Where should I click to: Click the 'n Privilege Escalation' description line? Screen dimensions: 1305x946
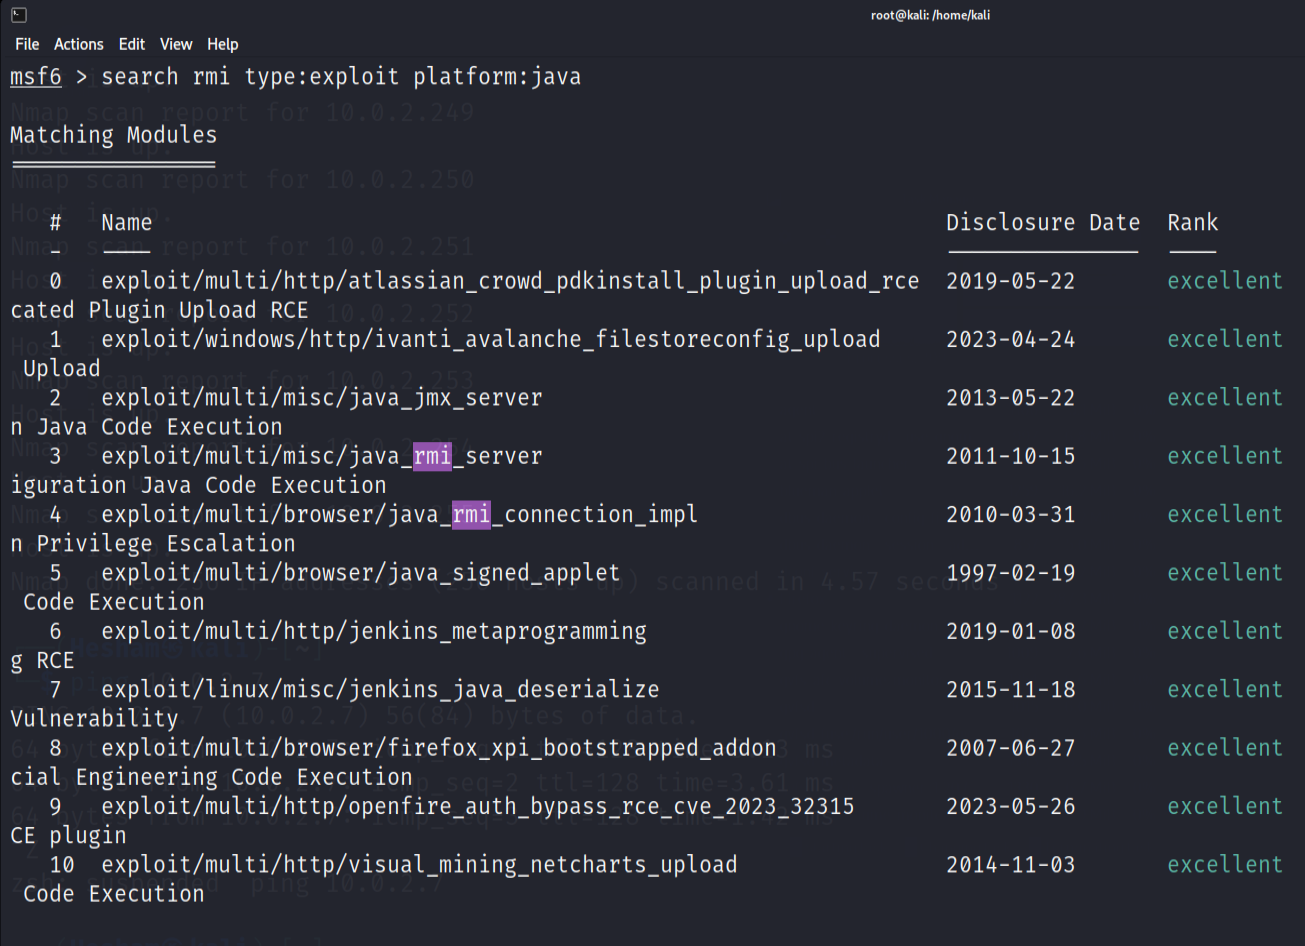tap(153, 544)
